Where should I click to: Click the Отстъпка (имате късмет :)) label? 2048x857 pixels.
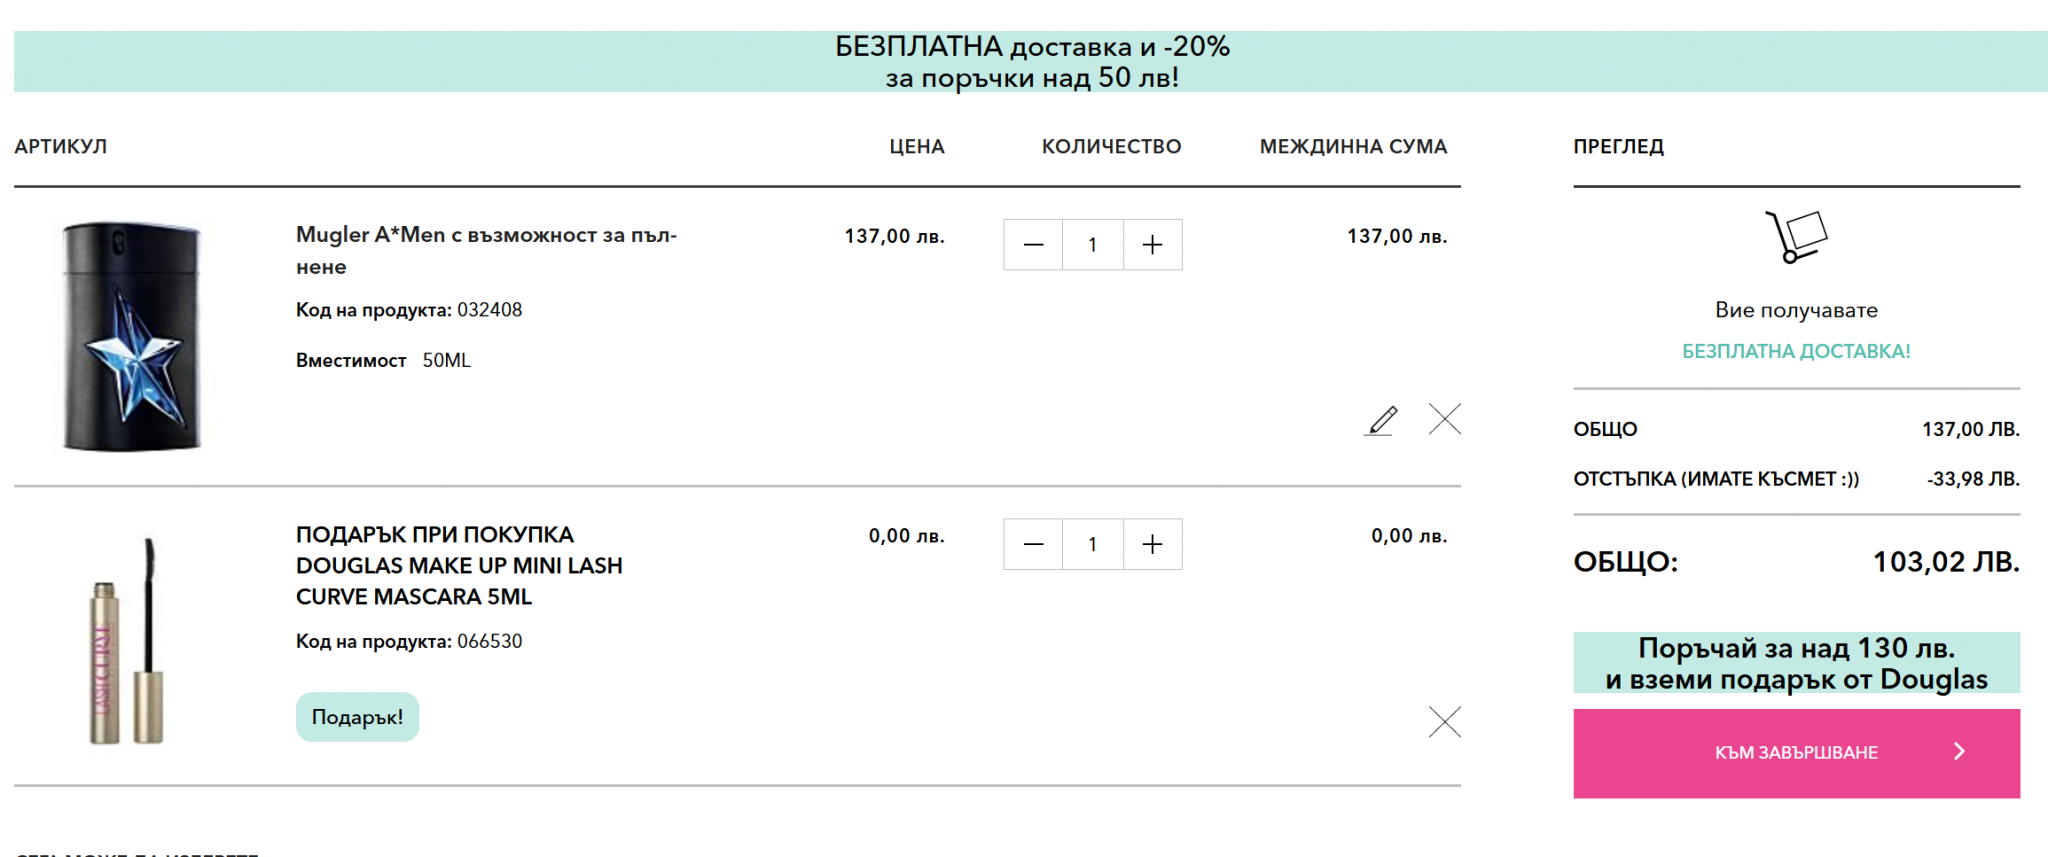point(1716,479)
